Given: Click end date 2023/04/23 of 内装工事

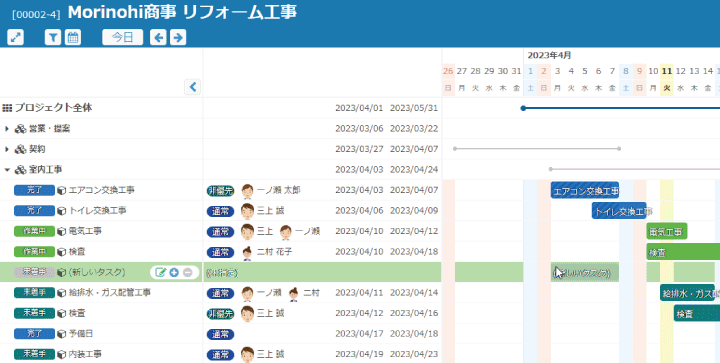Looking at the screenshot, I should [x=414, y=354].
